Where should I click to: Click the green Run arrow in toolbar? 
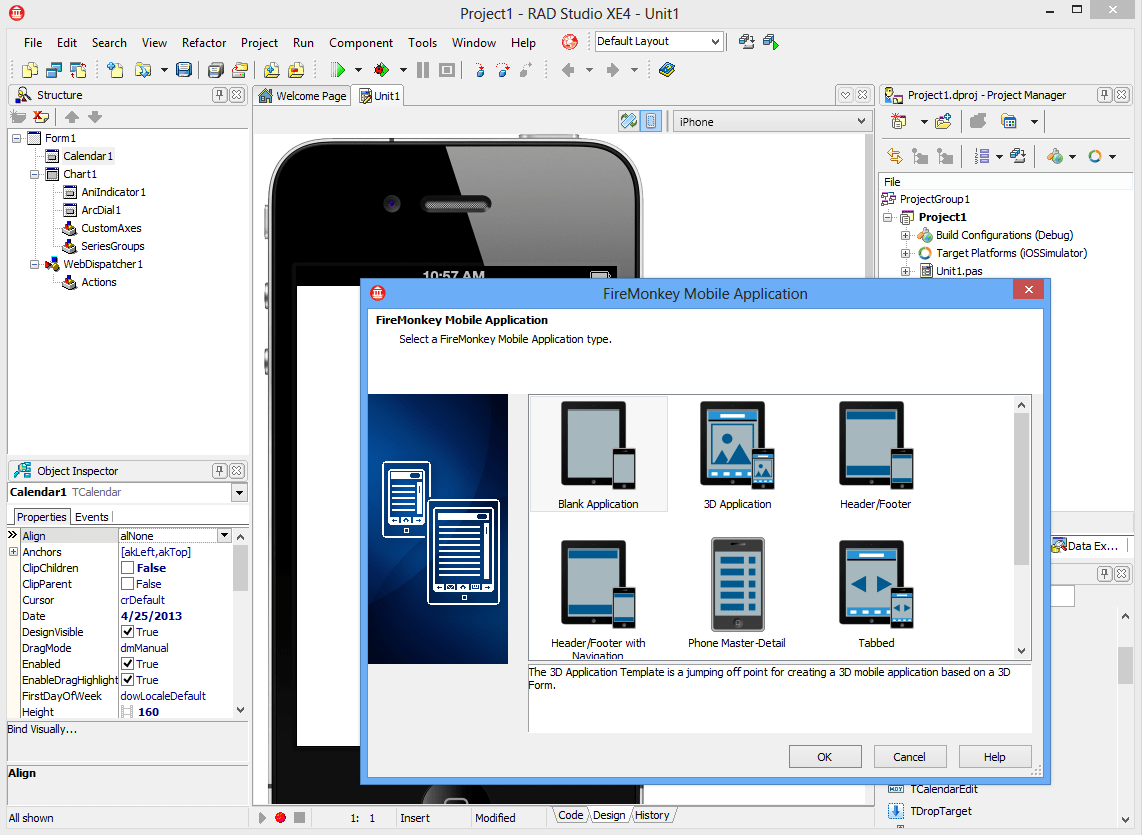pos(337,70)
